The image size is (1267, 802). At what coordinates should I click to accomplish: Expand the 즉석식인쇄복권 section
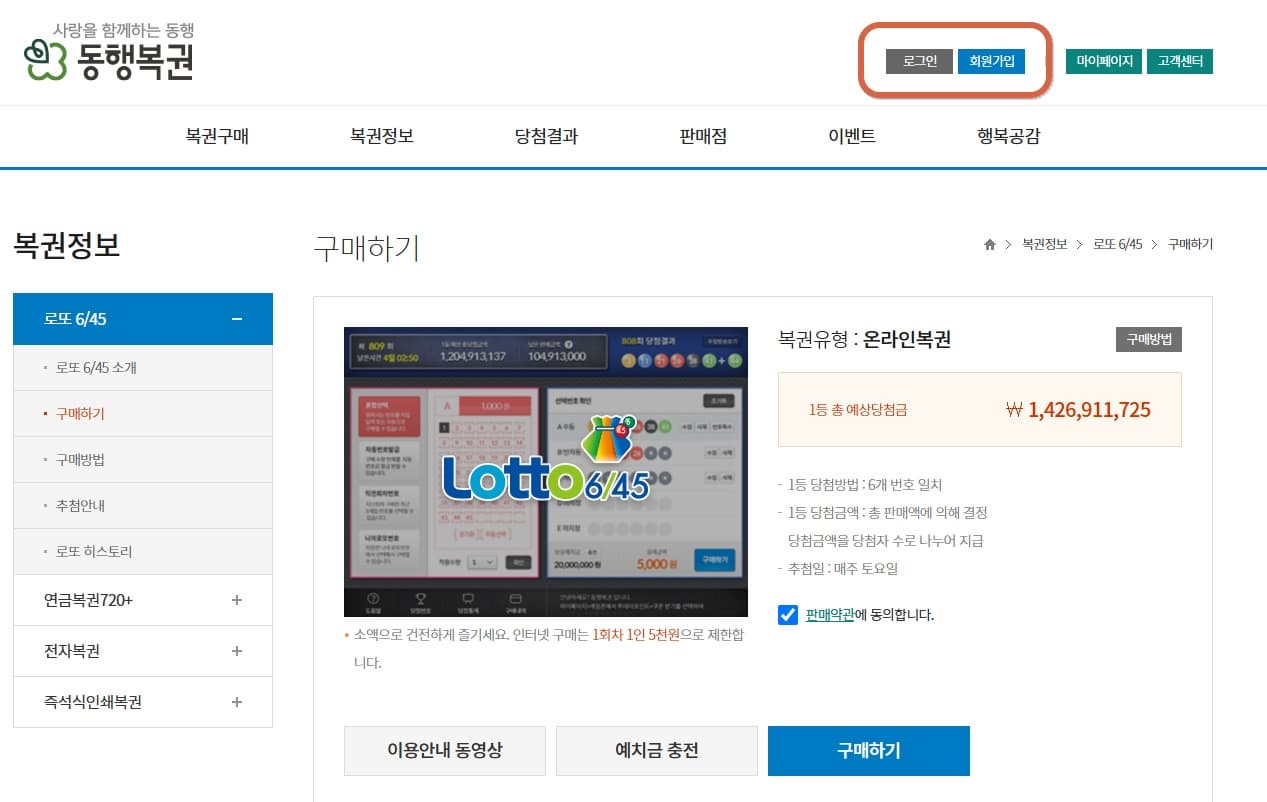[x=236, y=702]
